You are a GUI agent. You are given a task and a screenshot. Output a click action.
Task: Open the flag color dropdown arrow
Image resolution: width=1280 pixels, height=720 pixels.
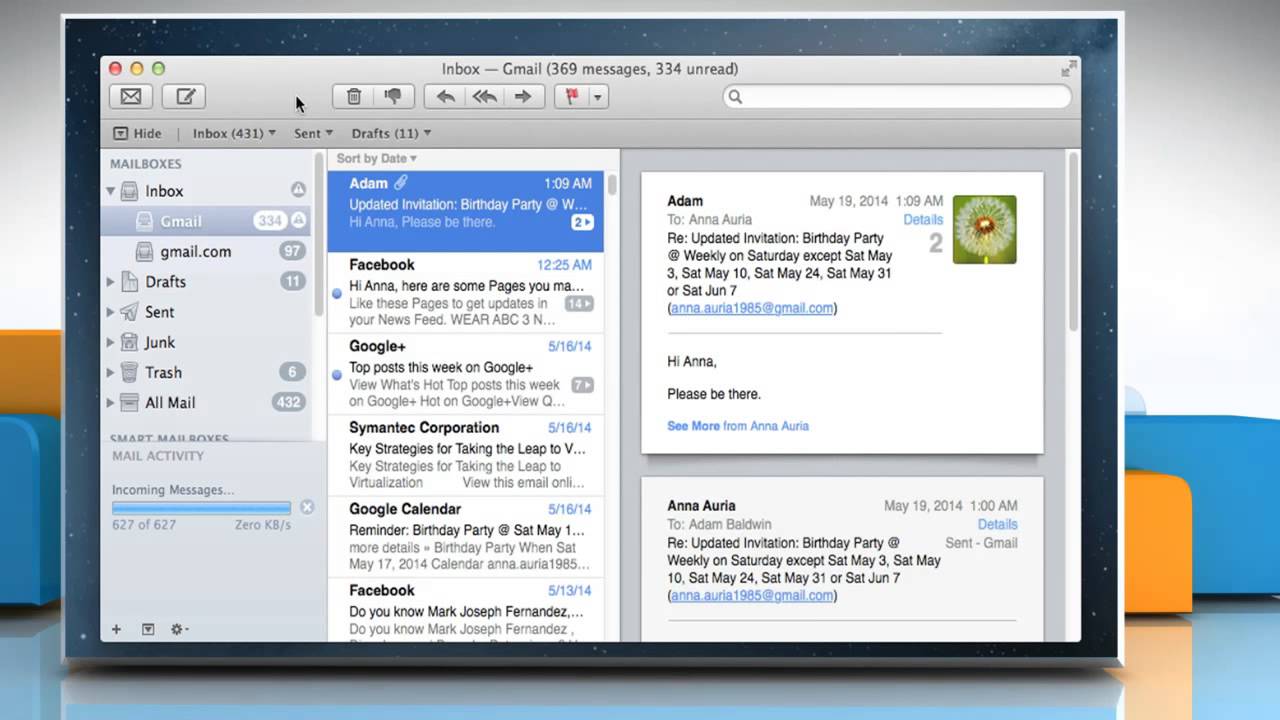[598, 97]
